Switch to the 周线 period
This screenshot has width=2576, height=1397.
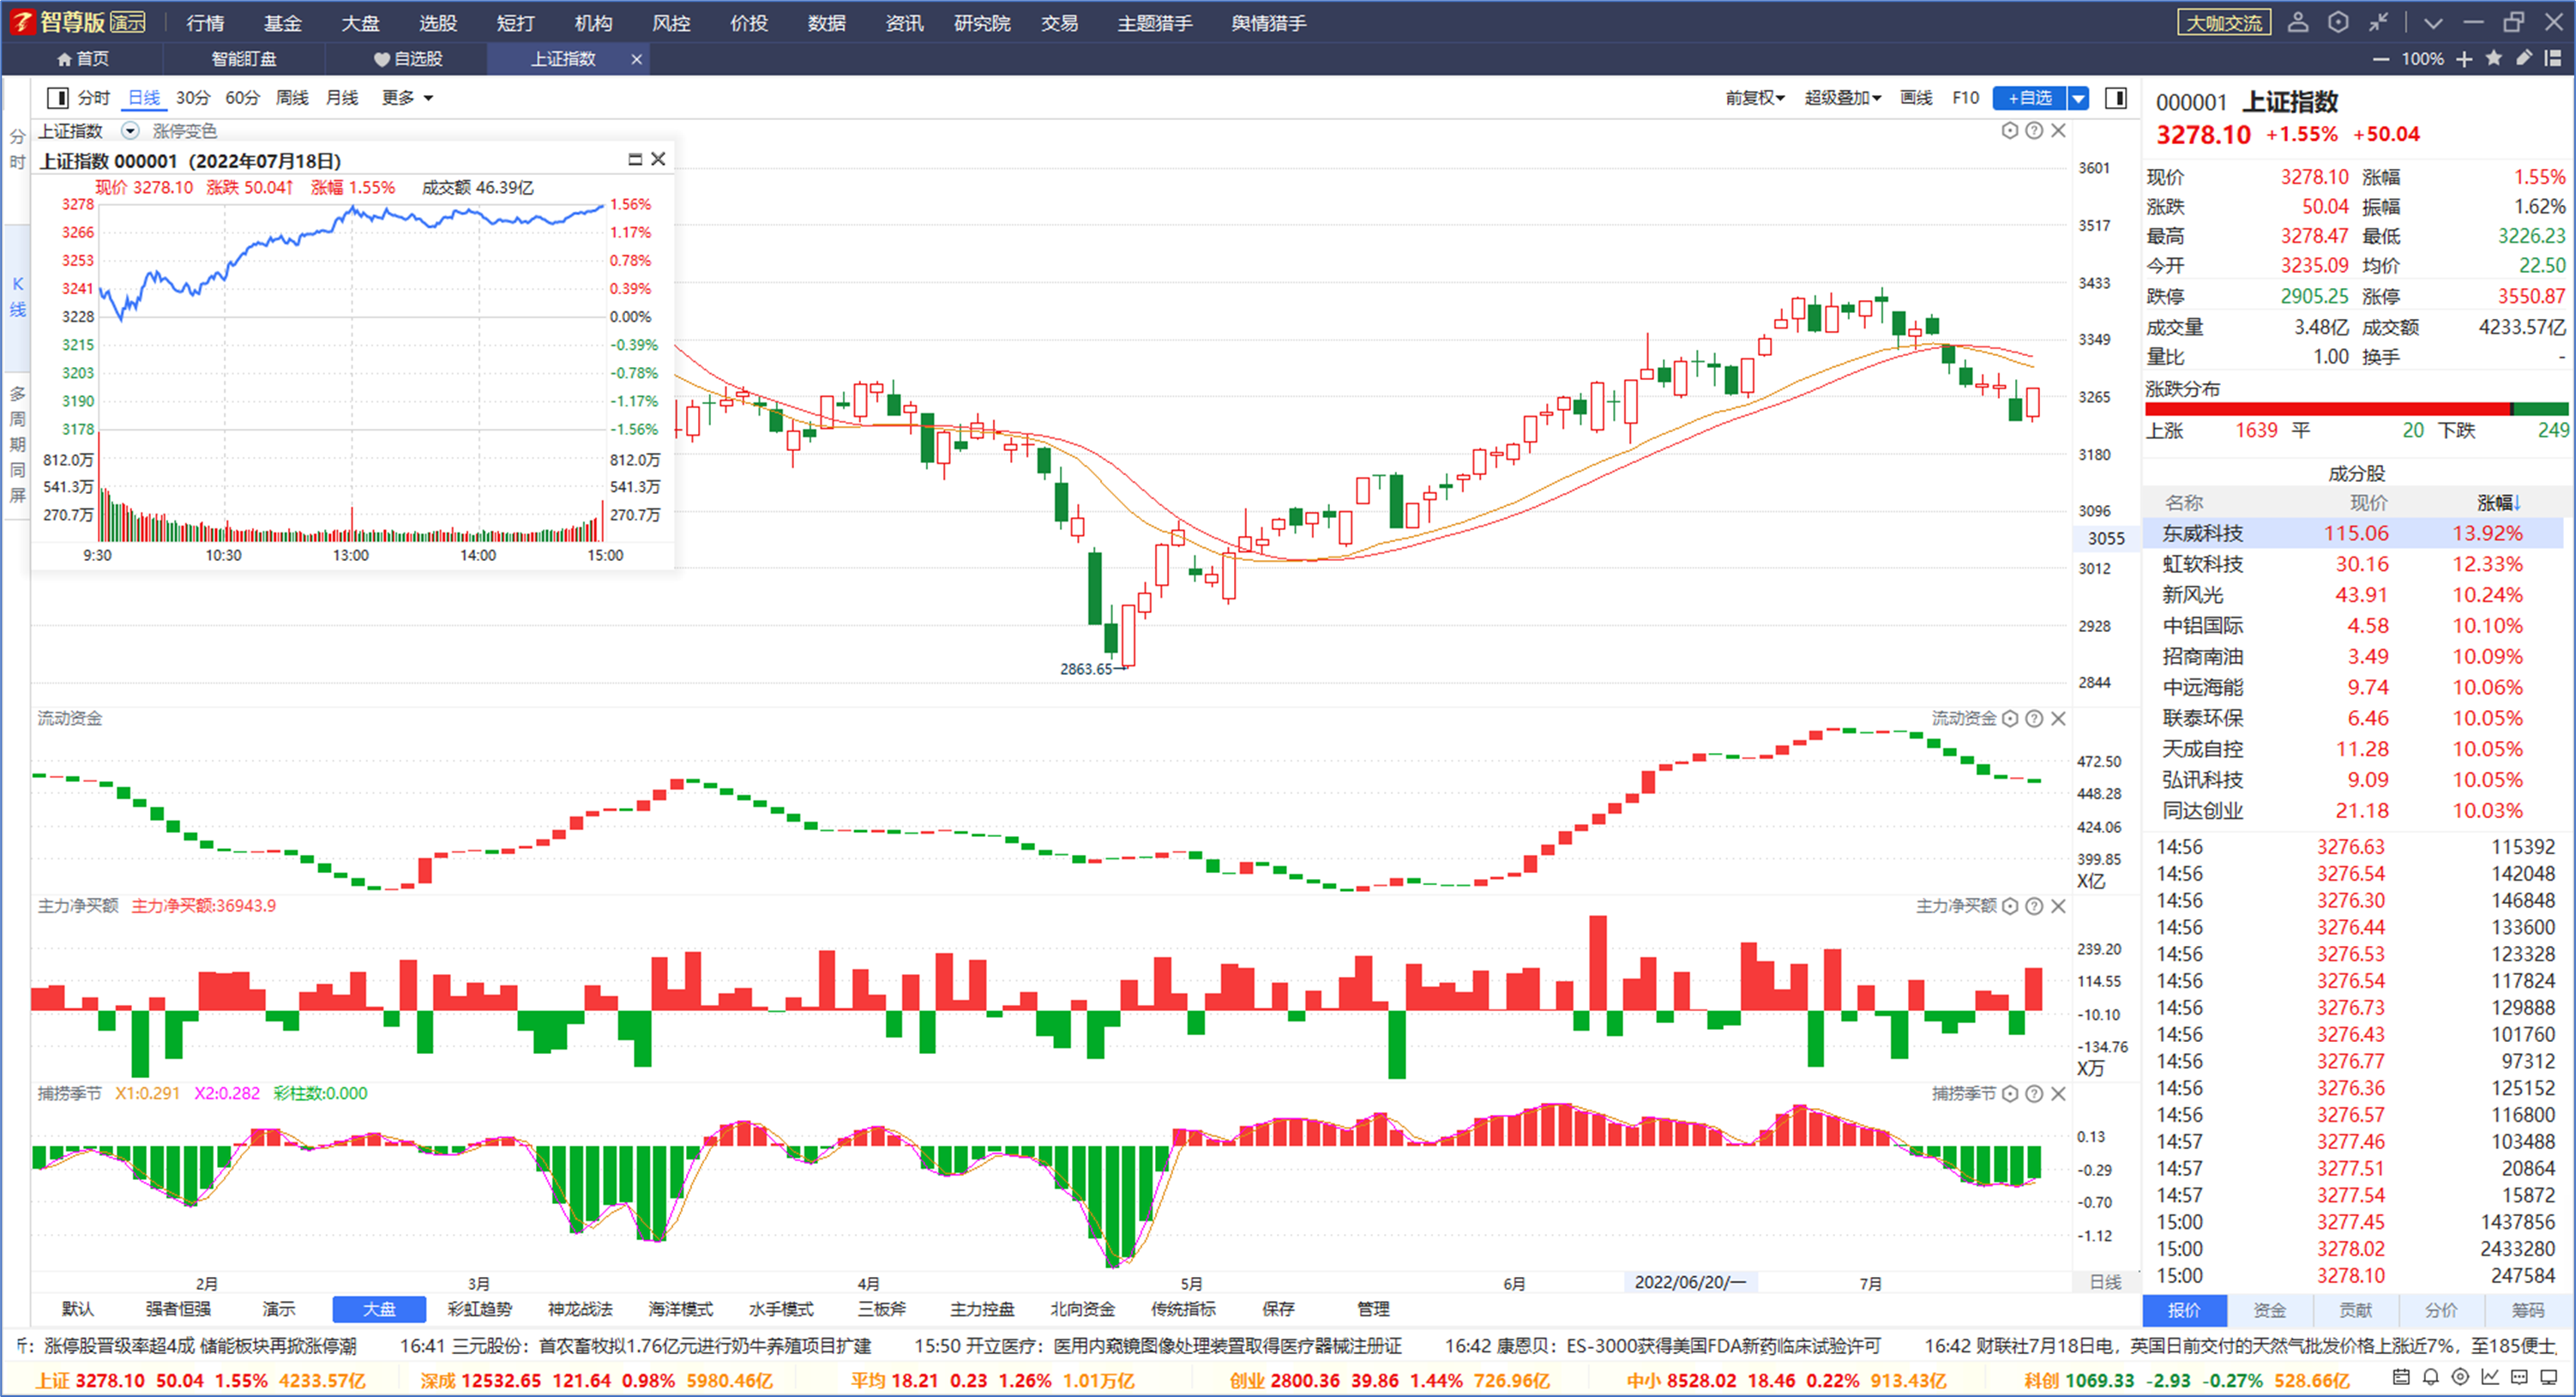click(292, 97)
